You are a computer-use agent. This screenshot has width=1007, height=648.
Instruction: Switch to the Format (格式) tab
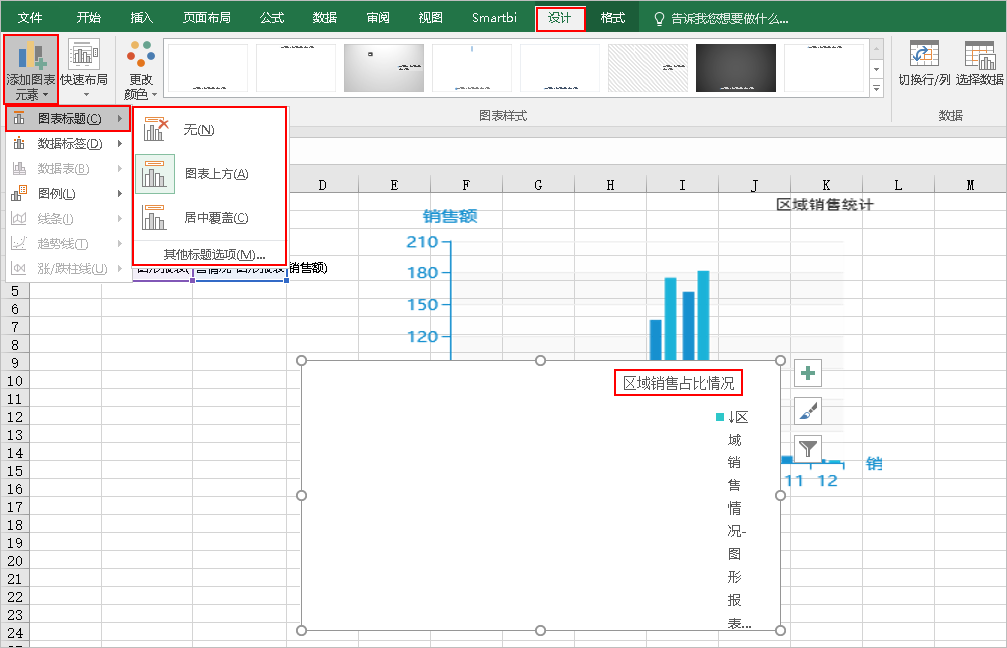click(613, 17)
